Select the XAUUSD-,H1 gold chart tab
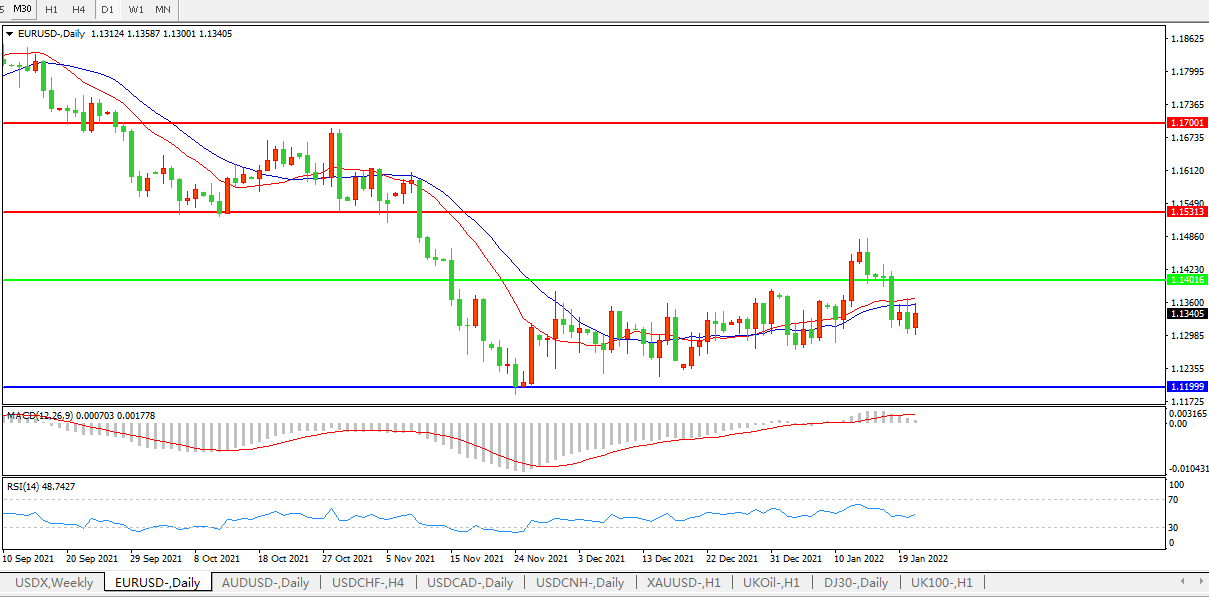Viewport: 1209px width, 597px height. pos(681,582)
